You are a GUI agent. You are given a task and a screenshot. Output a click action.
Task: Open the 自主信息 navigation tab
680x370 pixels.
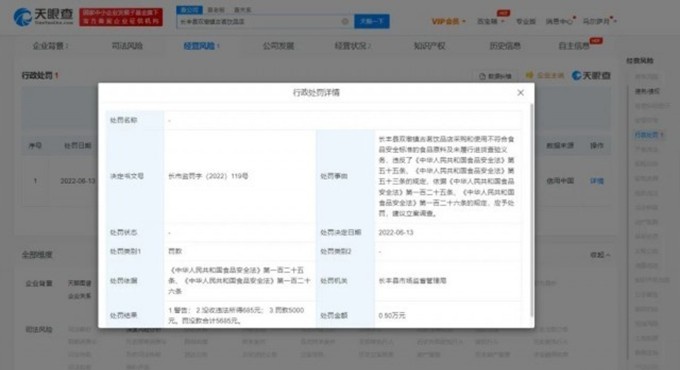pos(574,46)
